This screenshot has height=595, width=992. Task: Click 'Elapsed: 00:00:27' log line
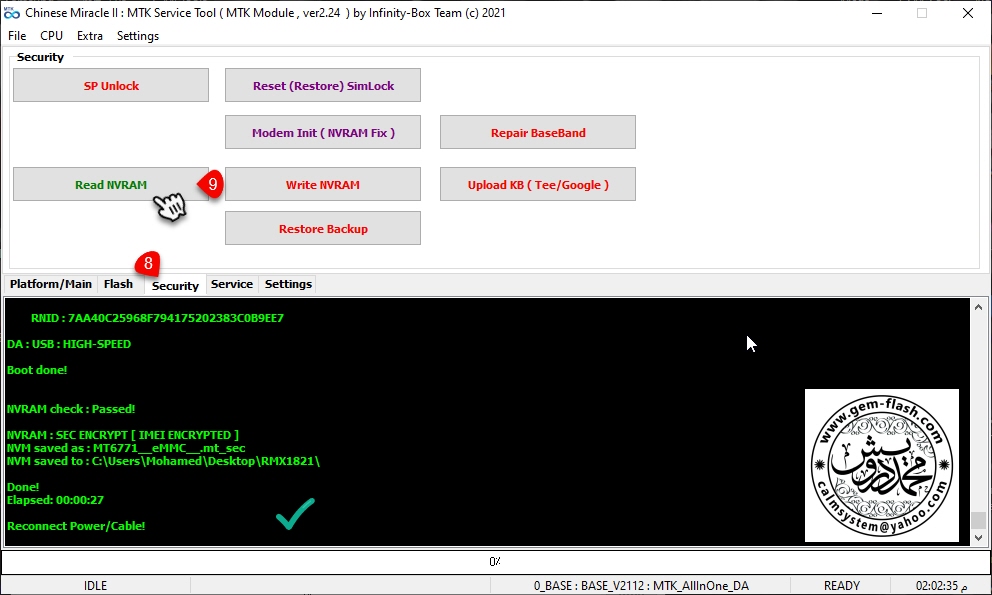coord(56,500)
